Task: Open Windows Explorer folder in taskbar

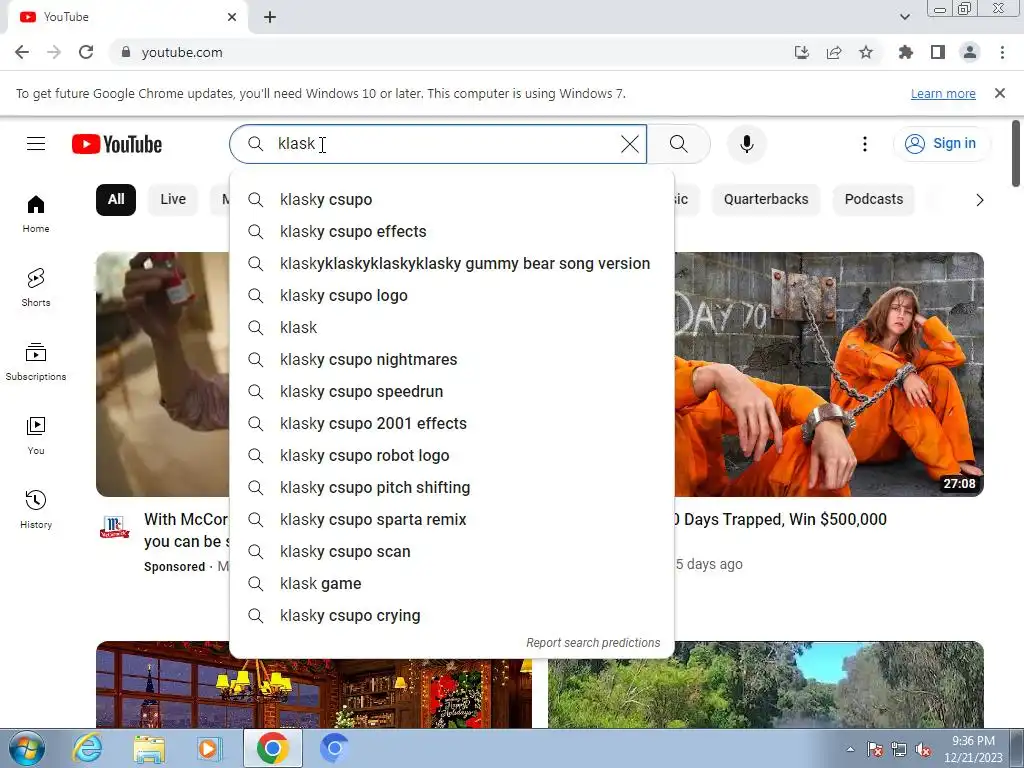Action: pyautogui.click(x=149, y=748)
